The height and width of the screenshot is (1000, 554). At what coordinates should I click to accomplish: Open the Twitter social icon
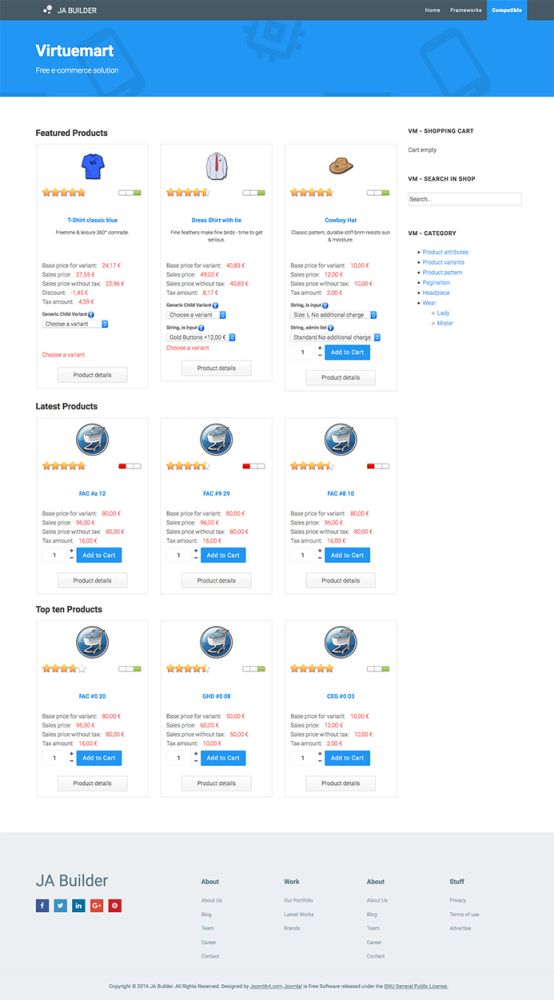(x=60, y=905)
